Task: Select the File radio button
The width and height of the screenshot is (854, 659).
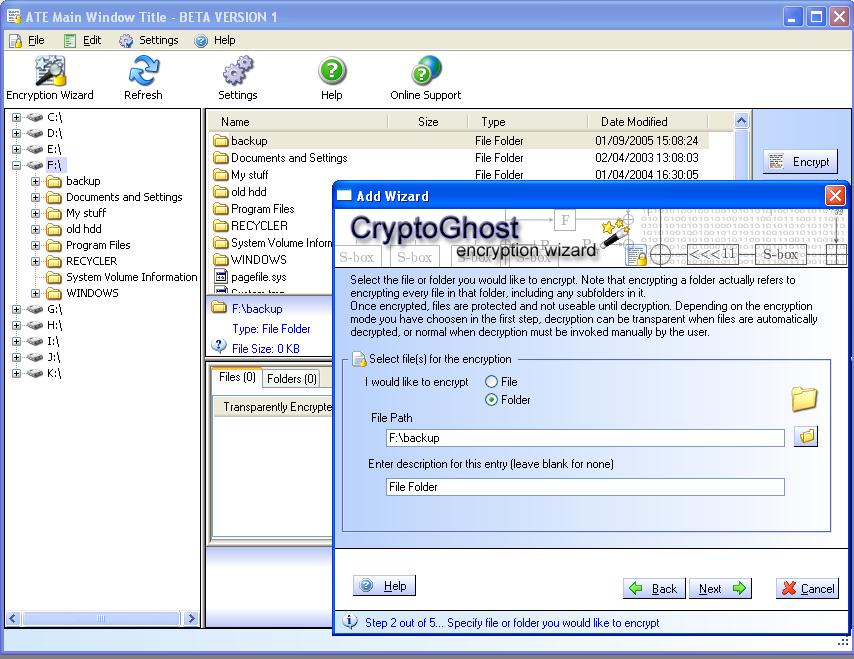Action: (x=491, y=382)
